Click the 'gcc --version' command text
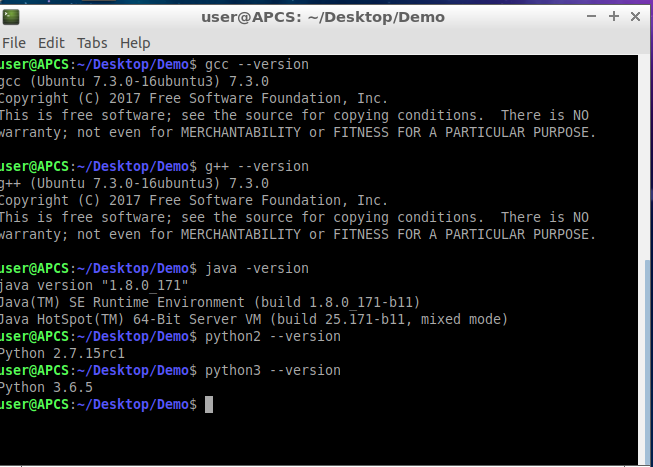 coord(257,65)
